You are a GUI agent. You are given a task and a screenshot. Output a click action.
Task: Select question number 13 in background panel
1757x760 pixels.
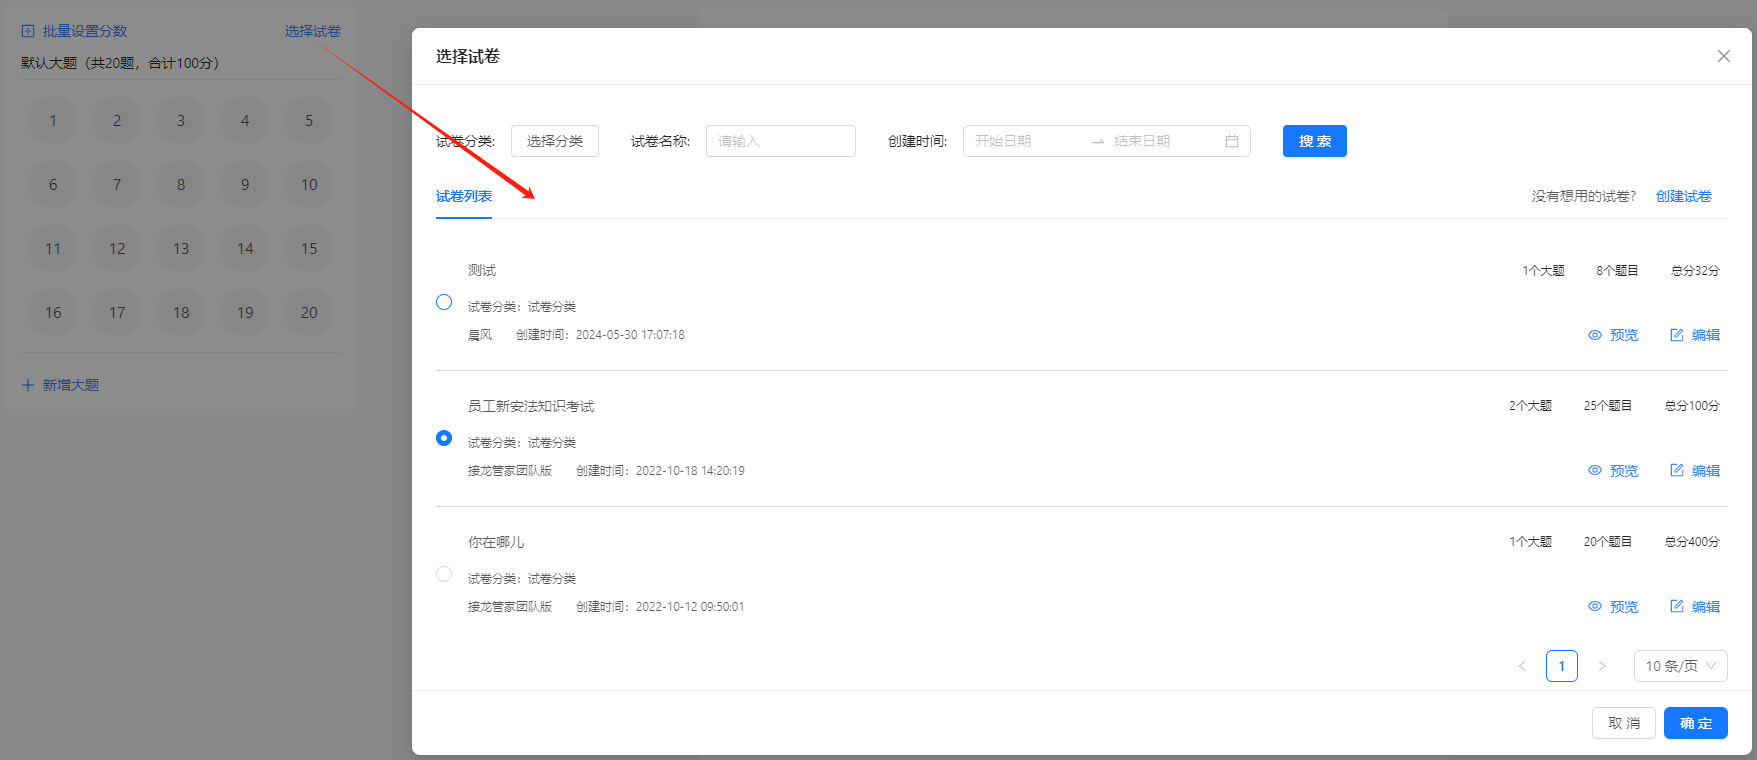181,249
